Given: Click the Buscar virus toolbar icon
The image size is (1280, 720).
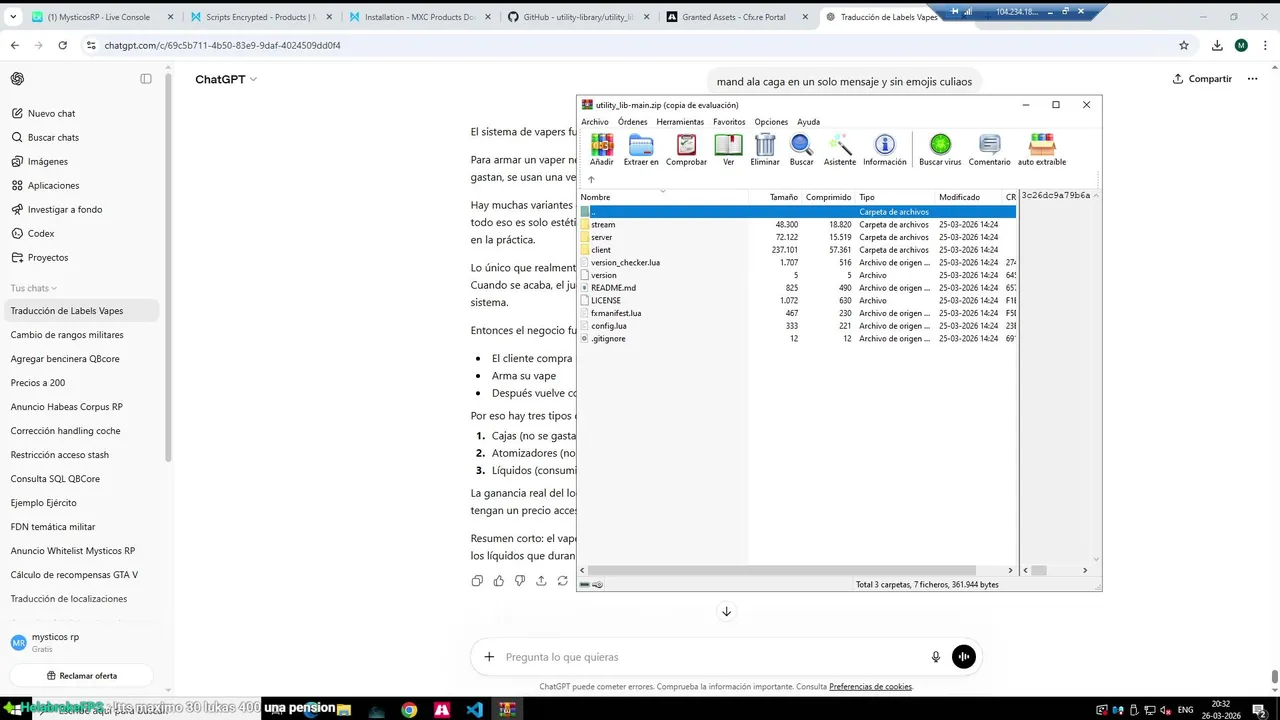Looking at the screenshot, I should click(940, 150).
